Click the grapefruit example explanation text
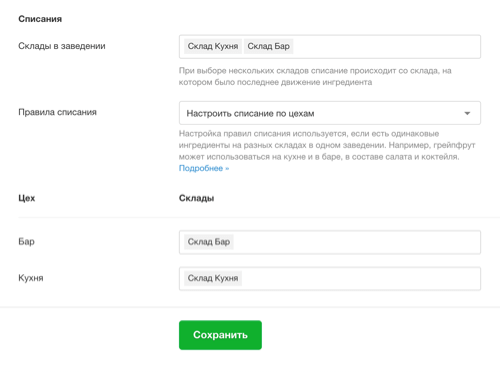Image resolution: width=500 pixels, height=372 pixels. 327,145
